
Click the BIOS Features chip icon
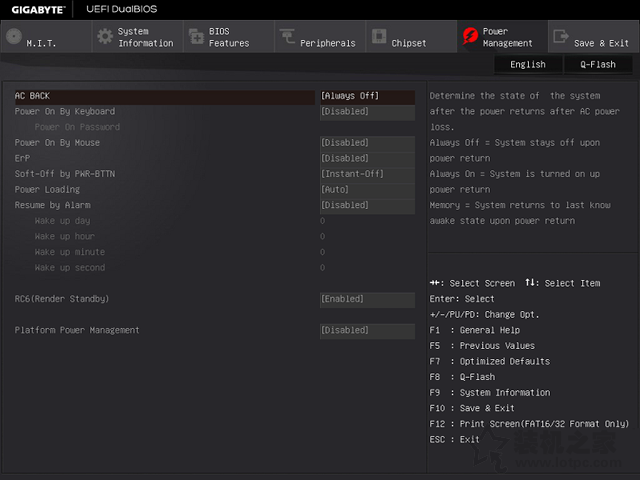click(196, 37)
